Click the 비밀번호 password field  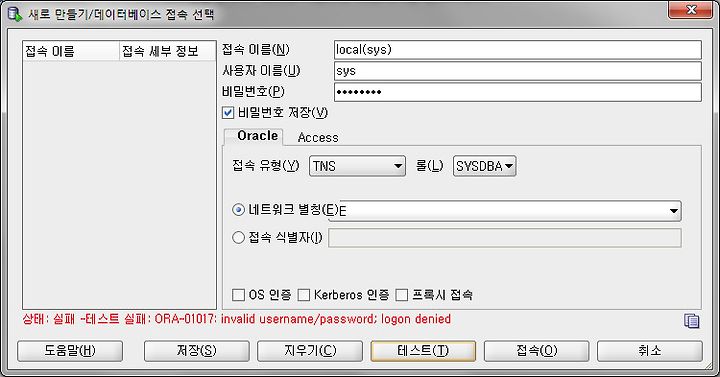pos(518,92)
